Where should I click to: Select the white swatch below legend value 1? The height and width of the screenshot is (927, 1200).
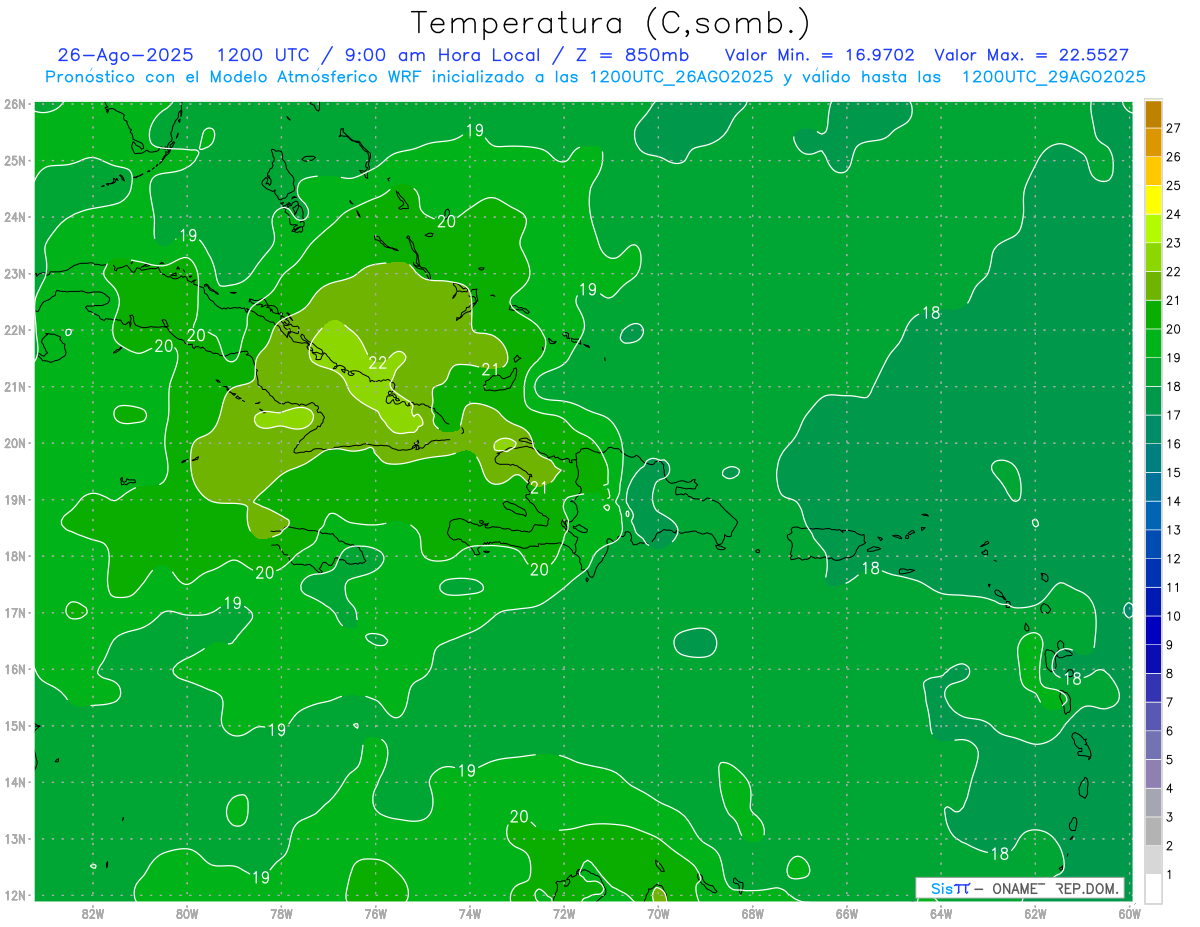tap(1153, 888)
